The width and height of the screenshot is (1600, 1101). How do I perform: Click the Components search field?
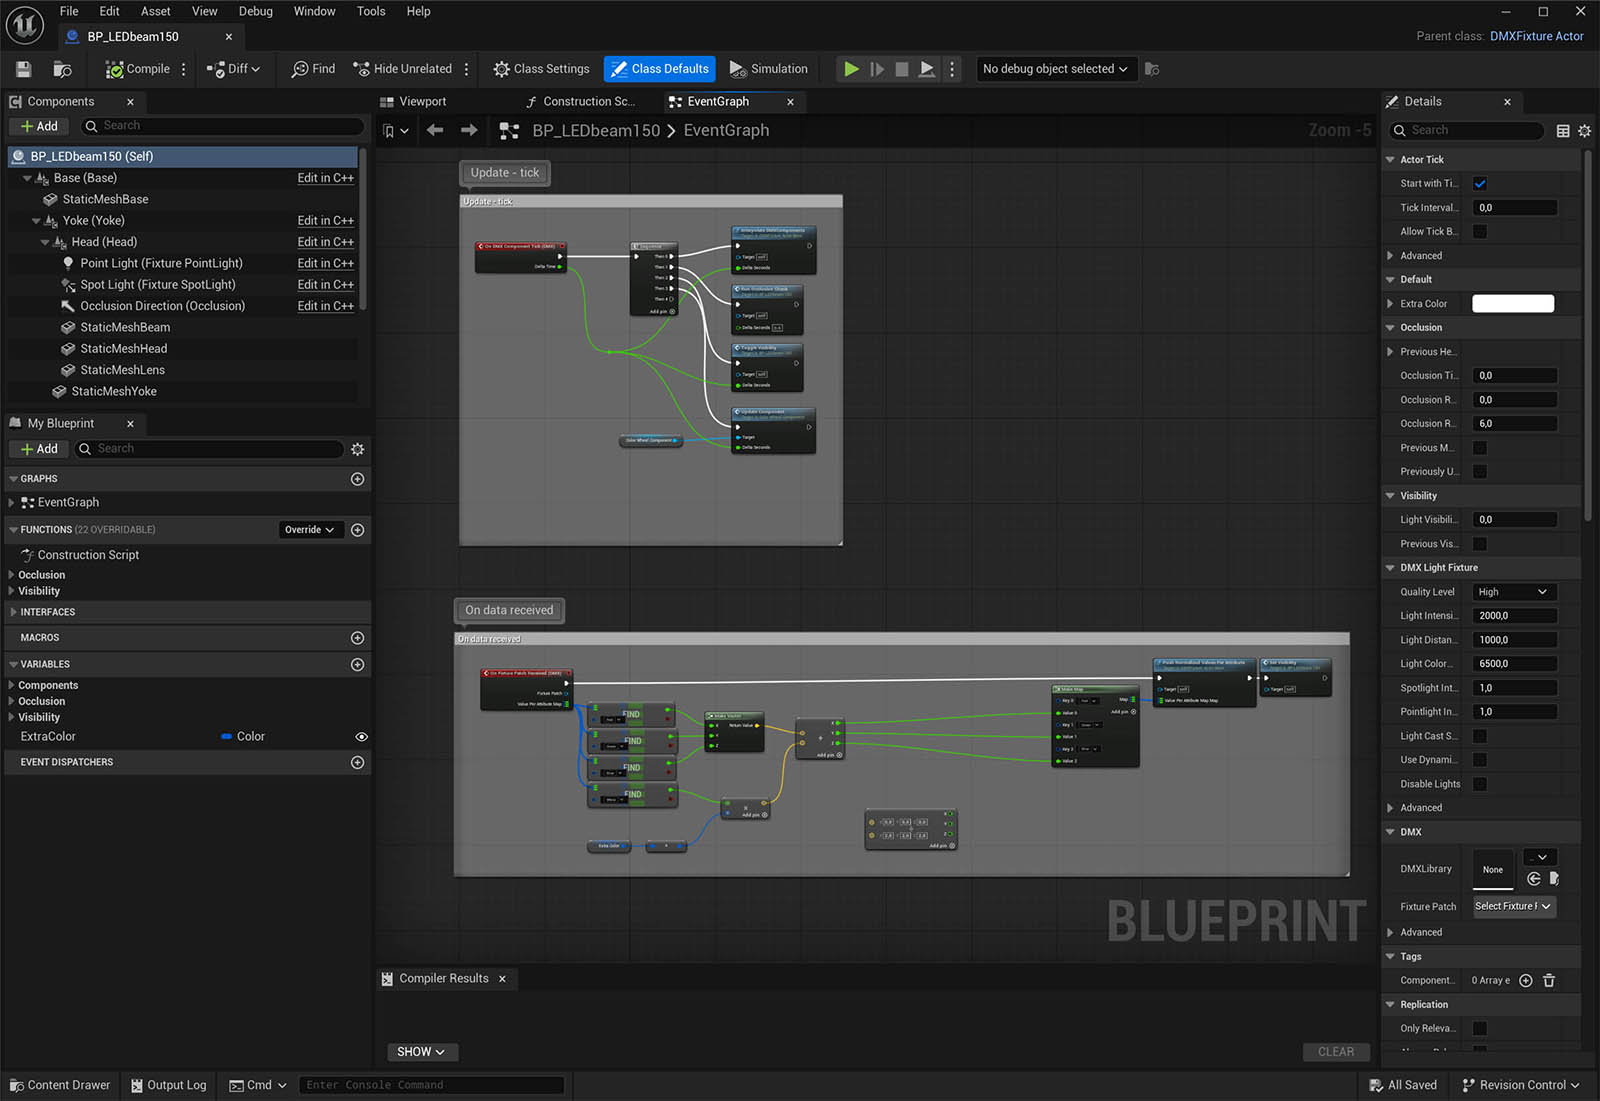tap(221, 126)
